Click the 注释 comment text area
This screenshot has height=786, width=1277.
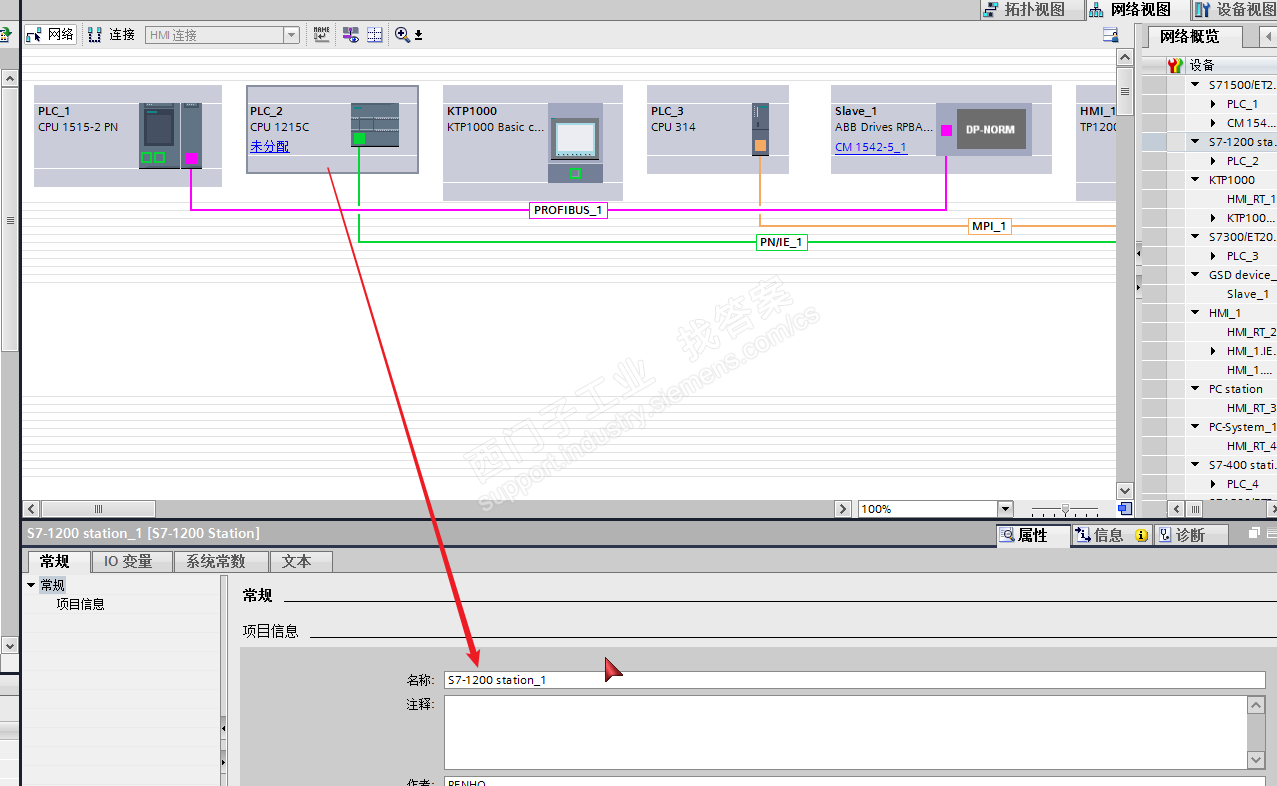pyautogui.click(x=846, y=733)
